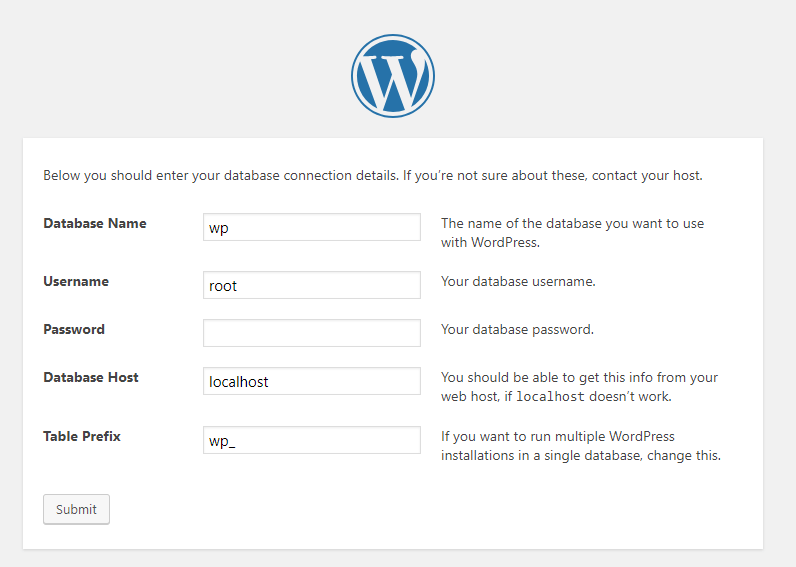Click the web host info hint beginning 'You should'
Image resolution: width=796 pixels, height=567 pixels.
point(579,387)
